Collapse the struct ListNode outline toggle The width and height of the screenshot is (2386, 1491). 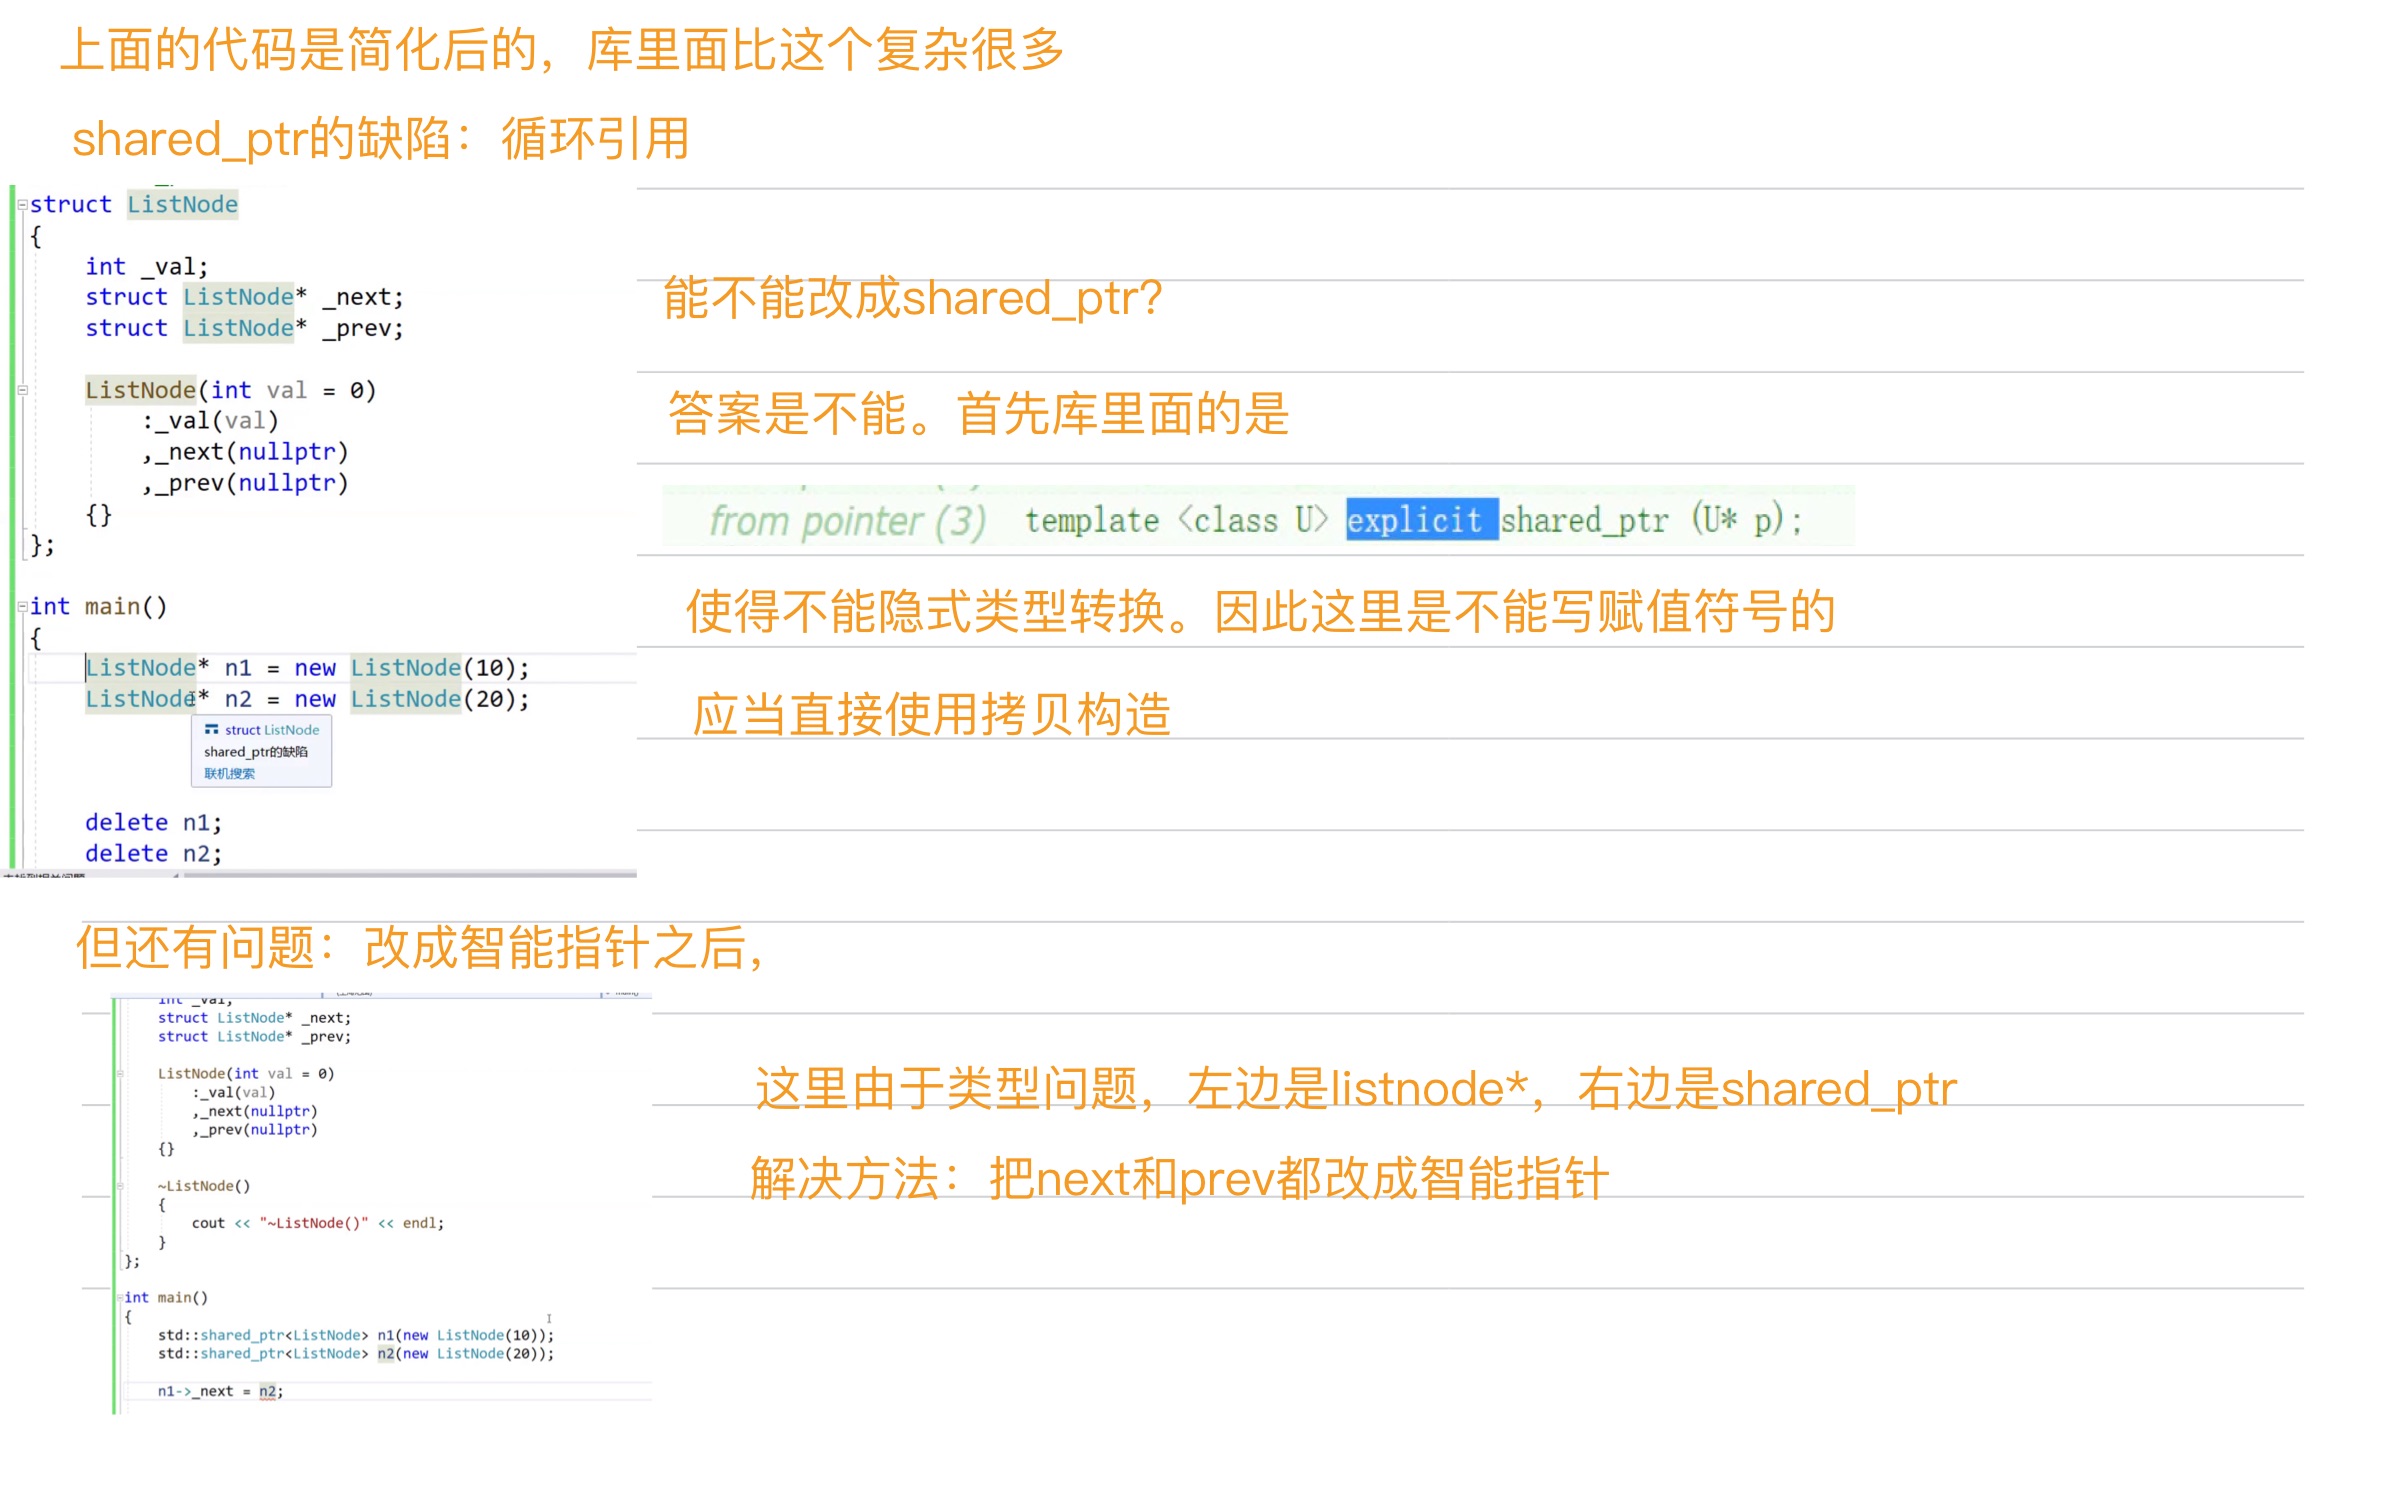pyautogui.click(x=22, y=205)
